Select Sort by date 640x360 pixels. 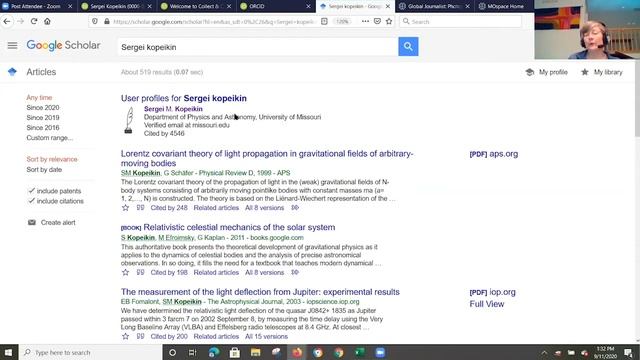[44, 170]
